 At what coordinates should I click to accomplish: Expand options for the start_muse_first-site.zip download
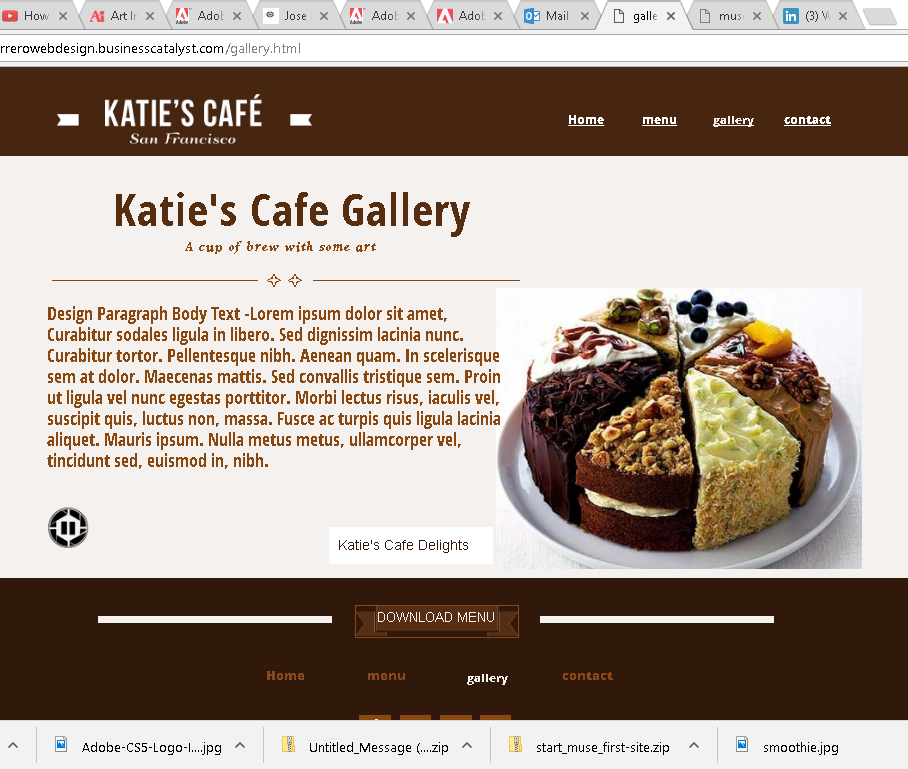point(694,746)
